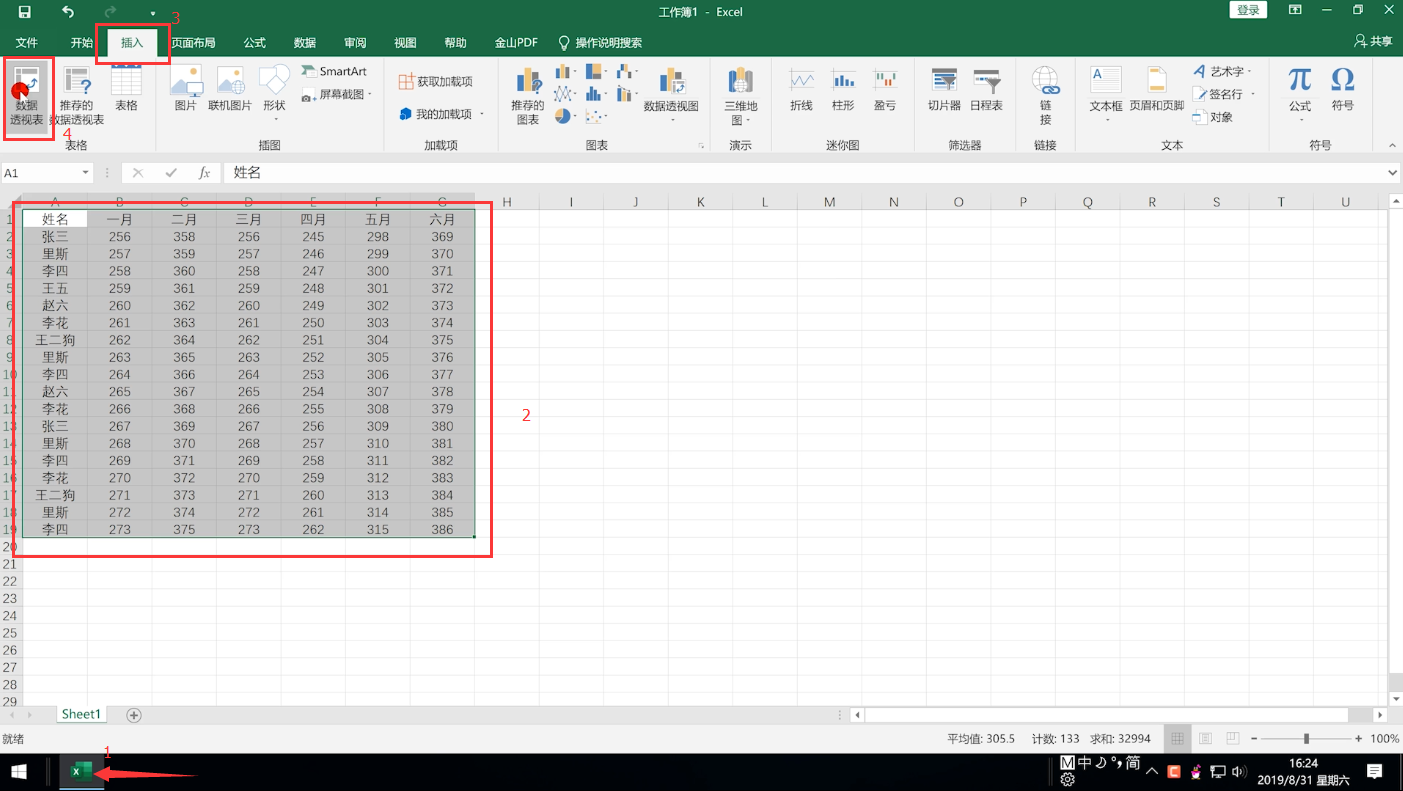Insert a 表格 table
Viewport: 1403px width, 791px height.
126,90
